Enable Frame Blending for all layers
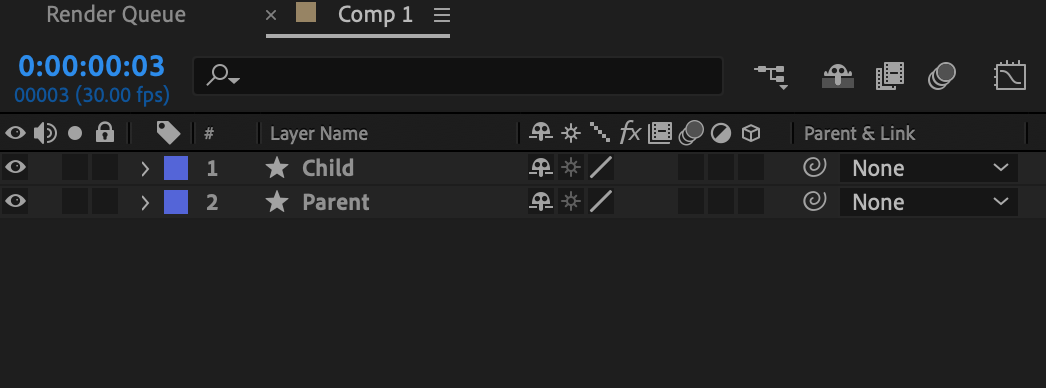1046x388 pixels. click(x=890, y=77)
